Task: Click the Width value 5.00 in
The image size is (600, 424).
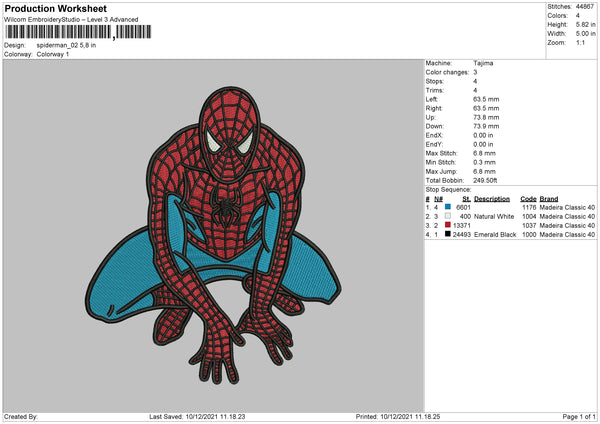Action: (x=585, y=34)
